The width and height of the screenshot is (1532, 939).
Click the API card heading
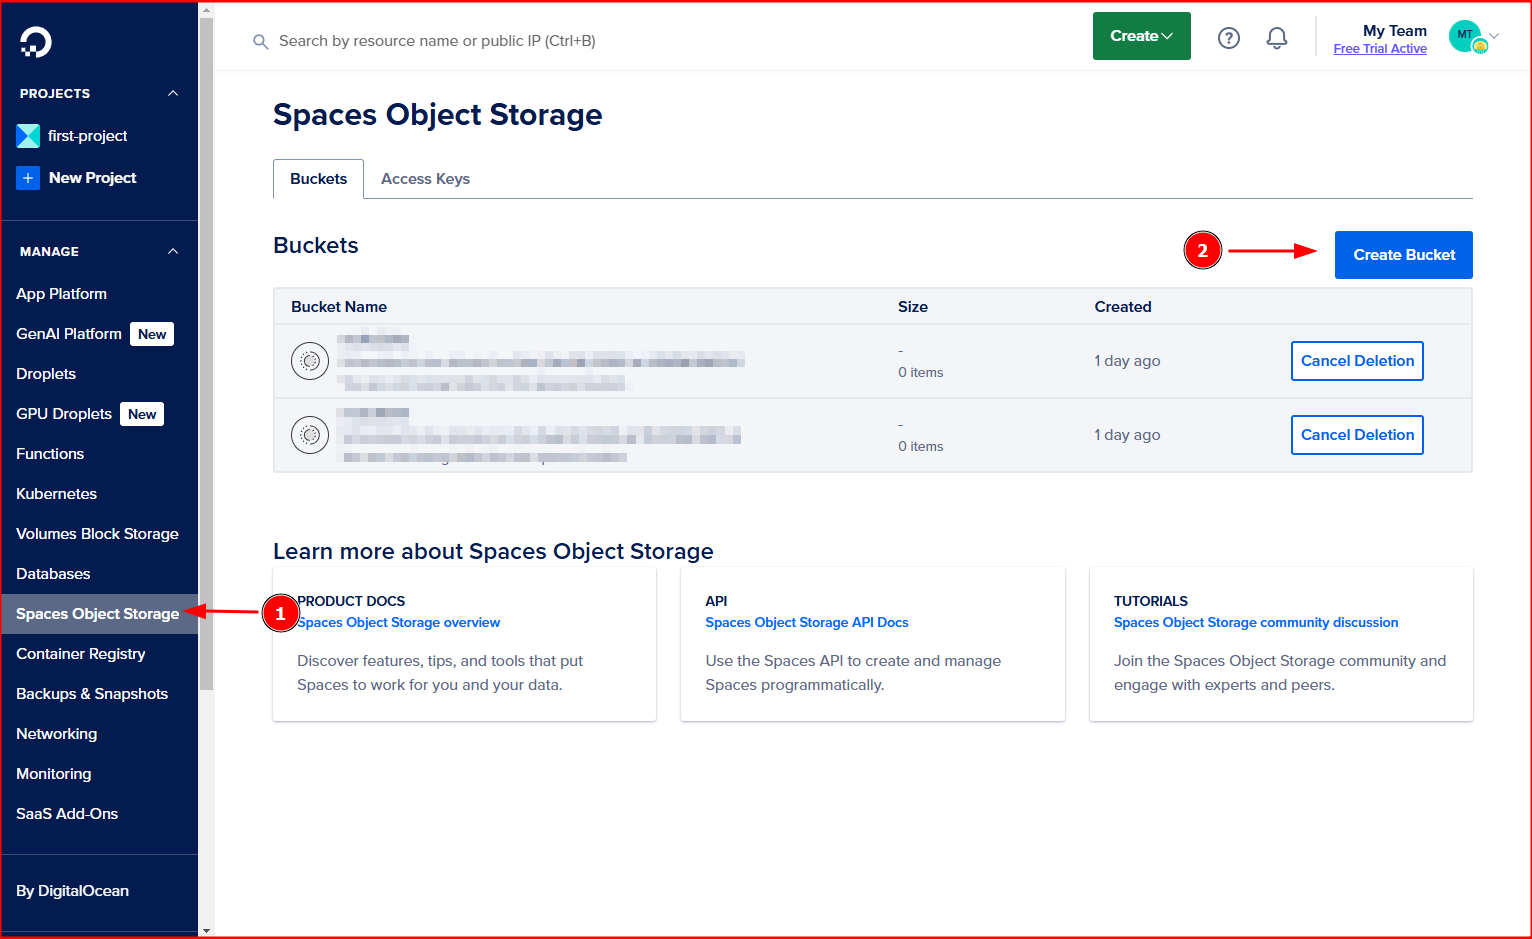coord(716,601)
